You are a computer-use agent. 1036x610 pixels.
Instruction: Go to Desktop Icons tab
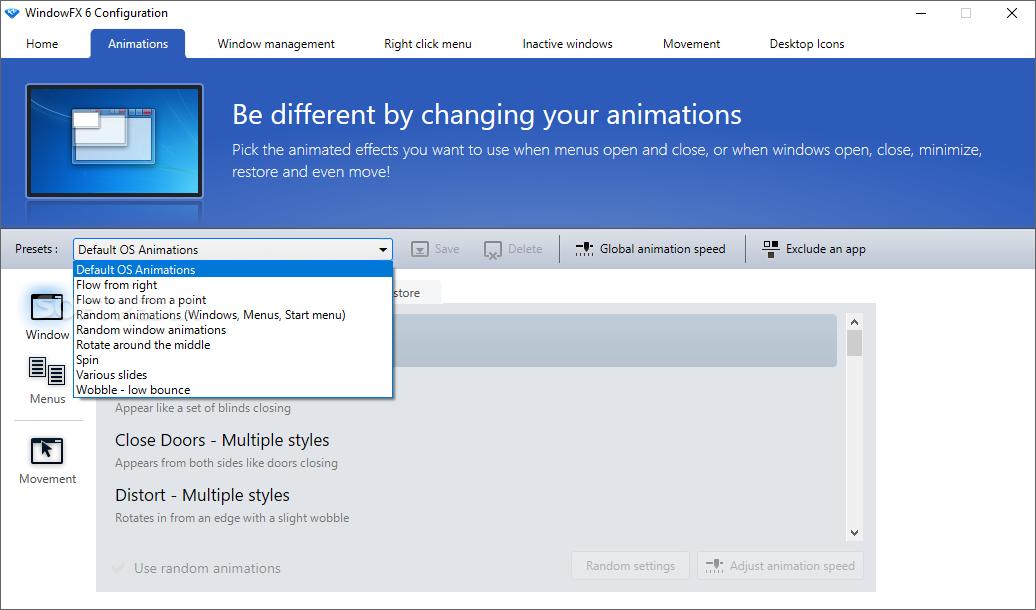(x=807, y=44)
